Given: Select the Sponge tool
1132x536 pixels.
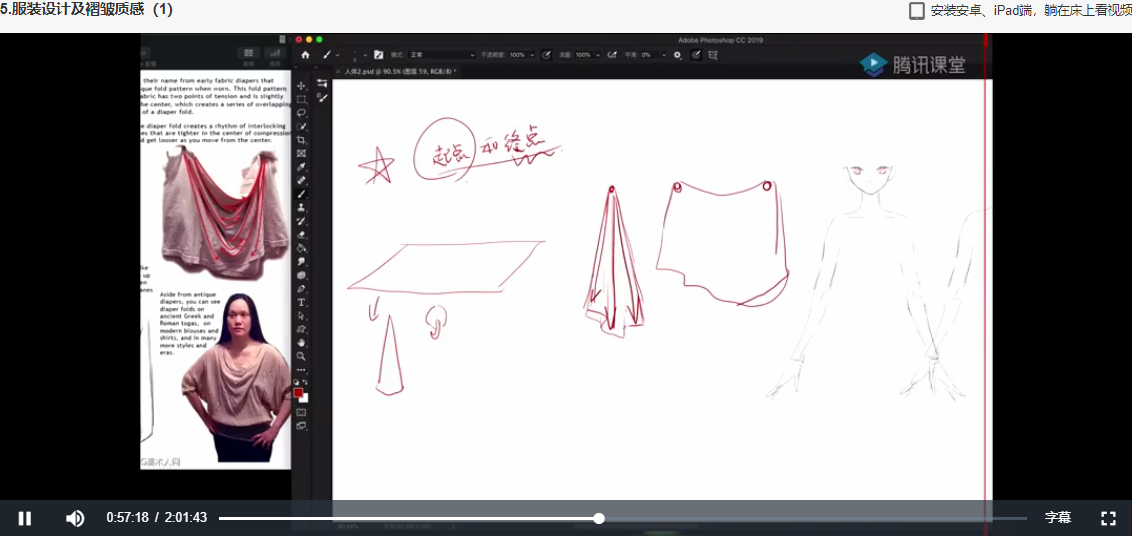Looking at the screenshot, I should pyautogui.click(x=301, y=274).
